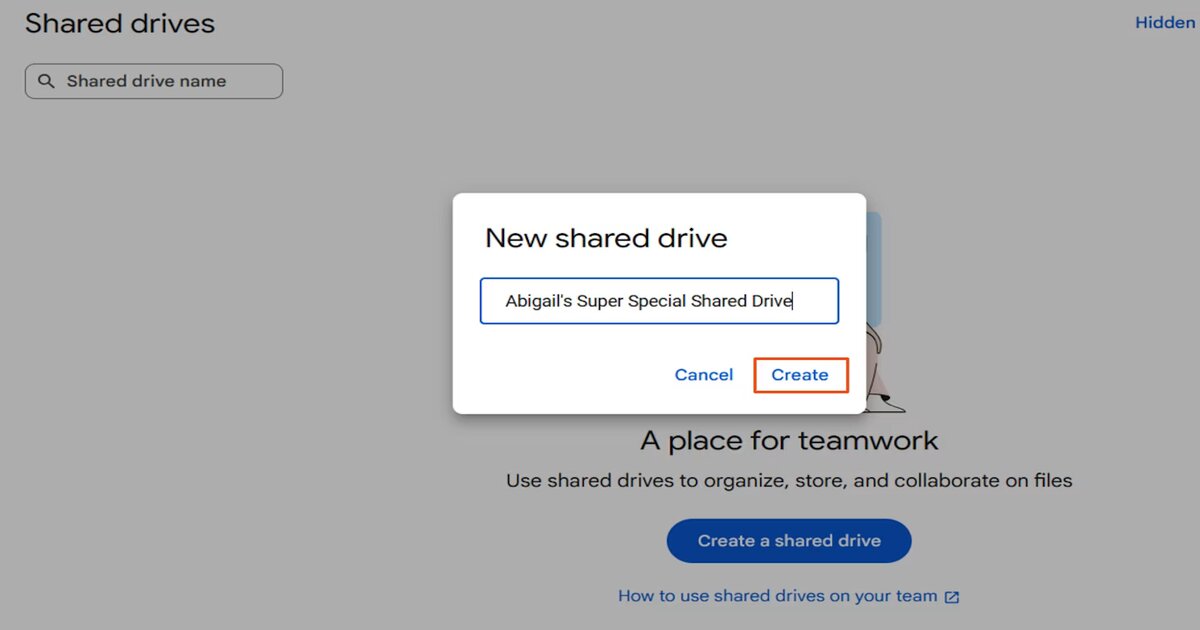Screen dimensions: 1200x630
Task: Cancel the New shared drive dialog
Action: point(703,375)
